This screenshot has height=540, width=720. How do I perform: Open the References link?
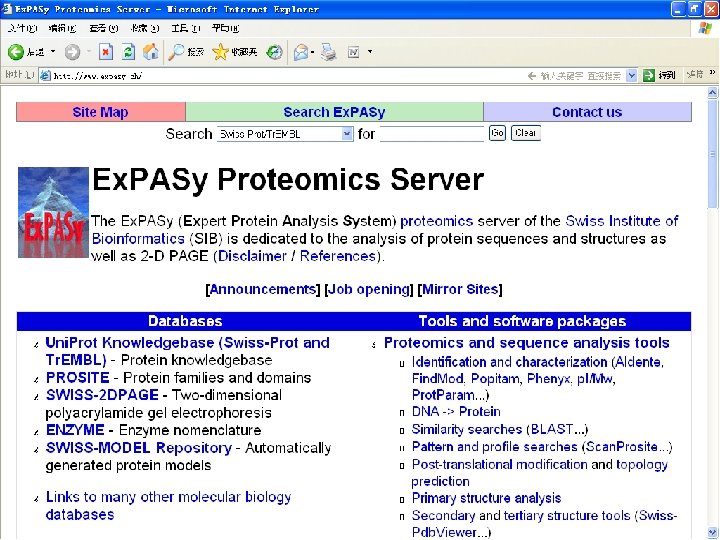coord(338,256)
